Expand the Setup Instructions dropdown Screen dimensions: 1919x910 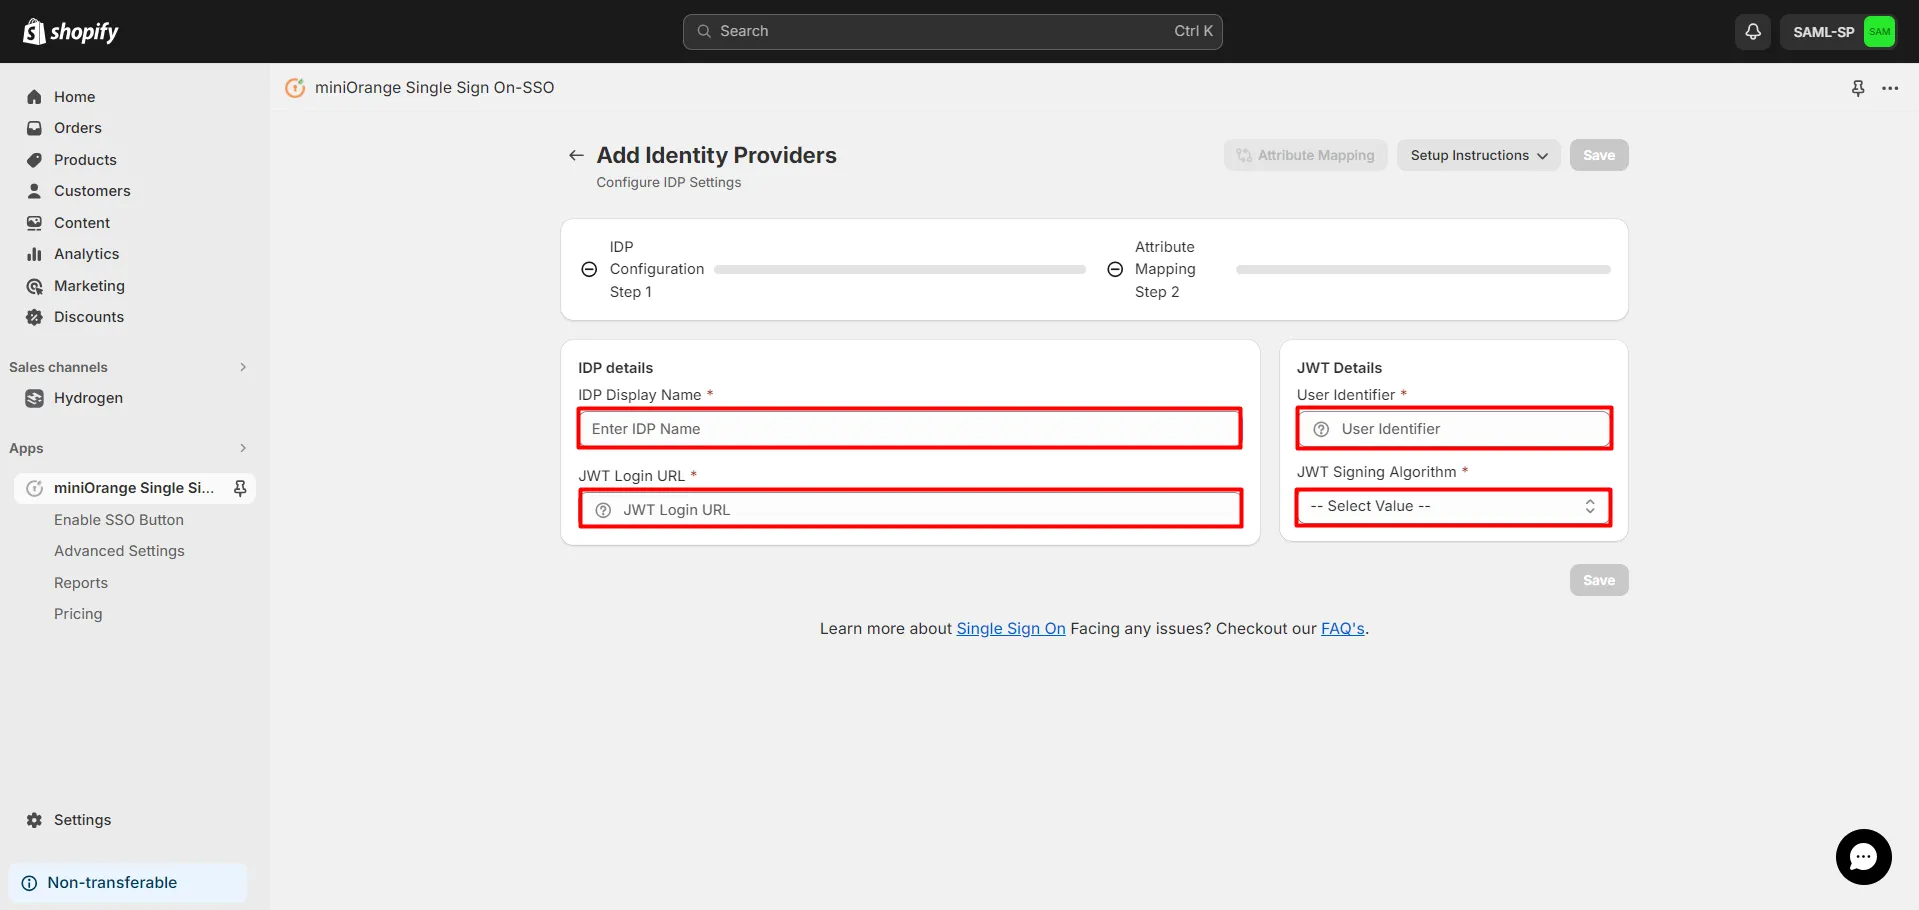[x=1478, y=154]
